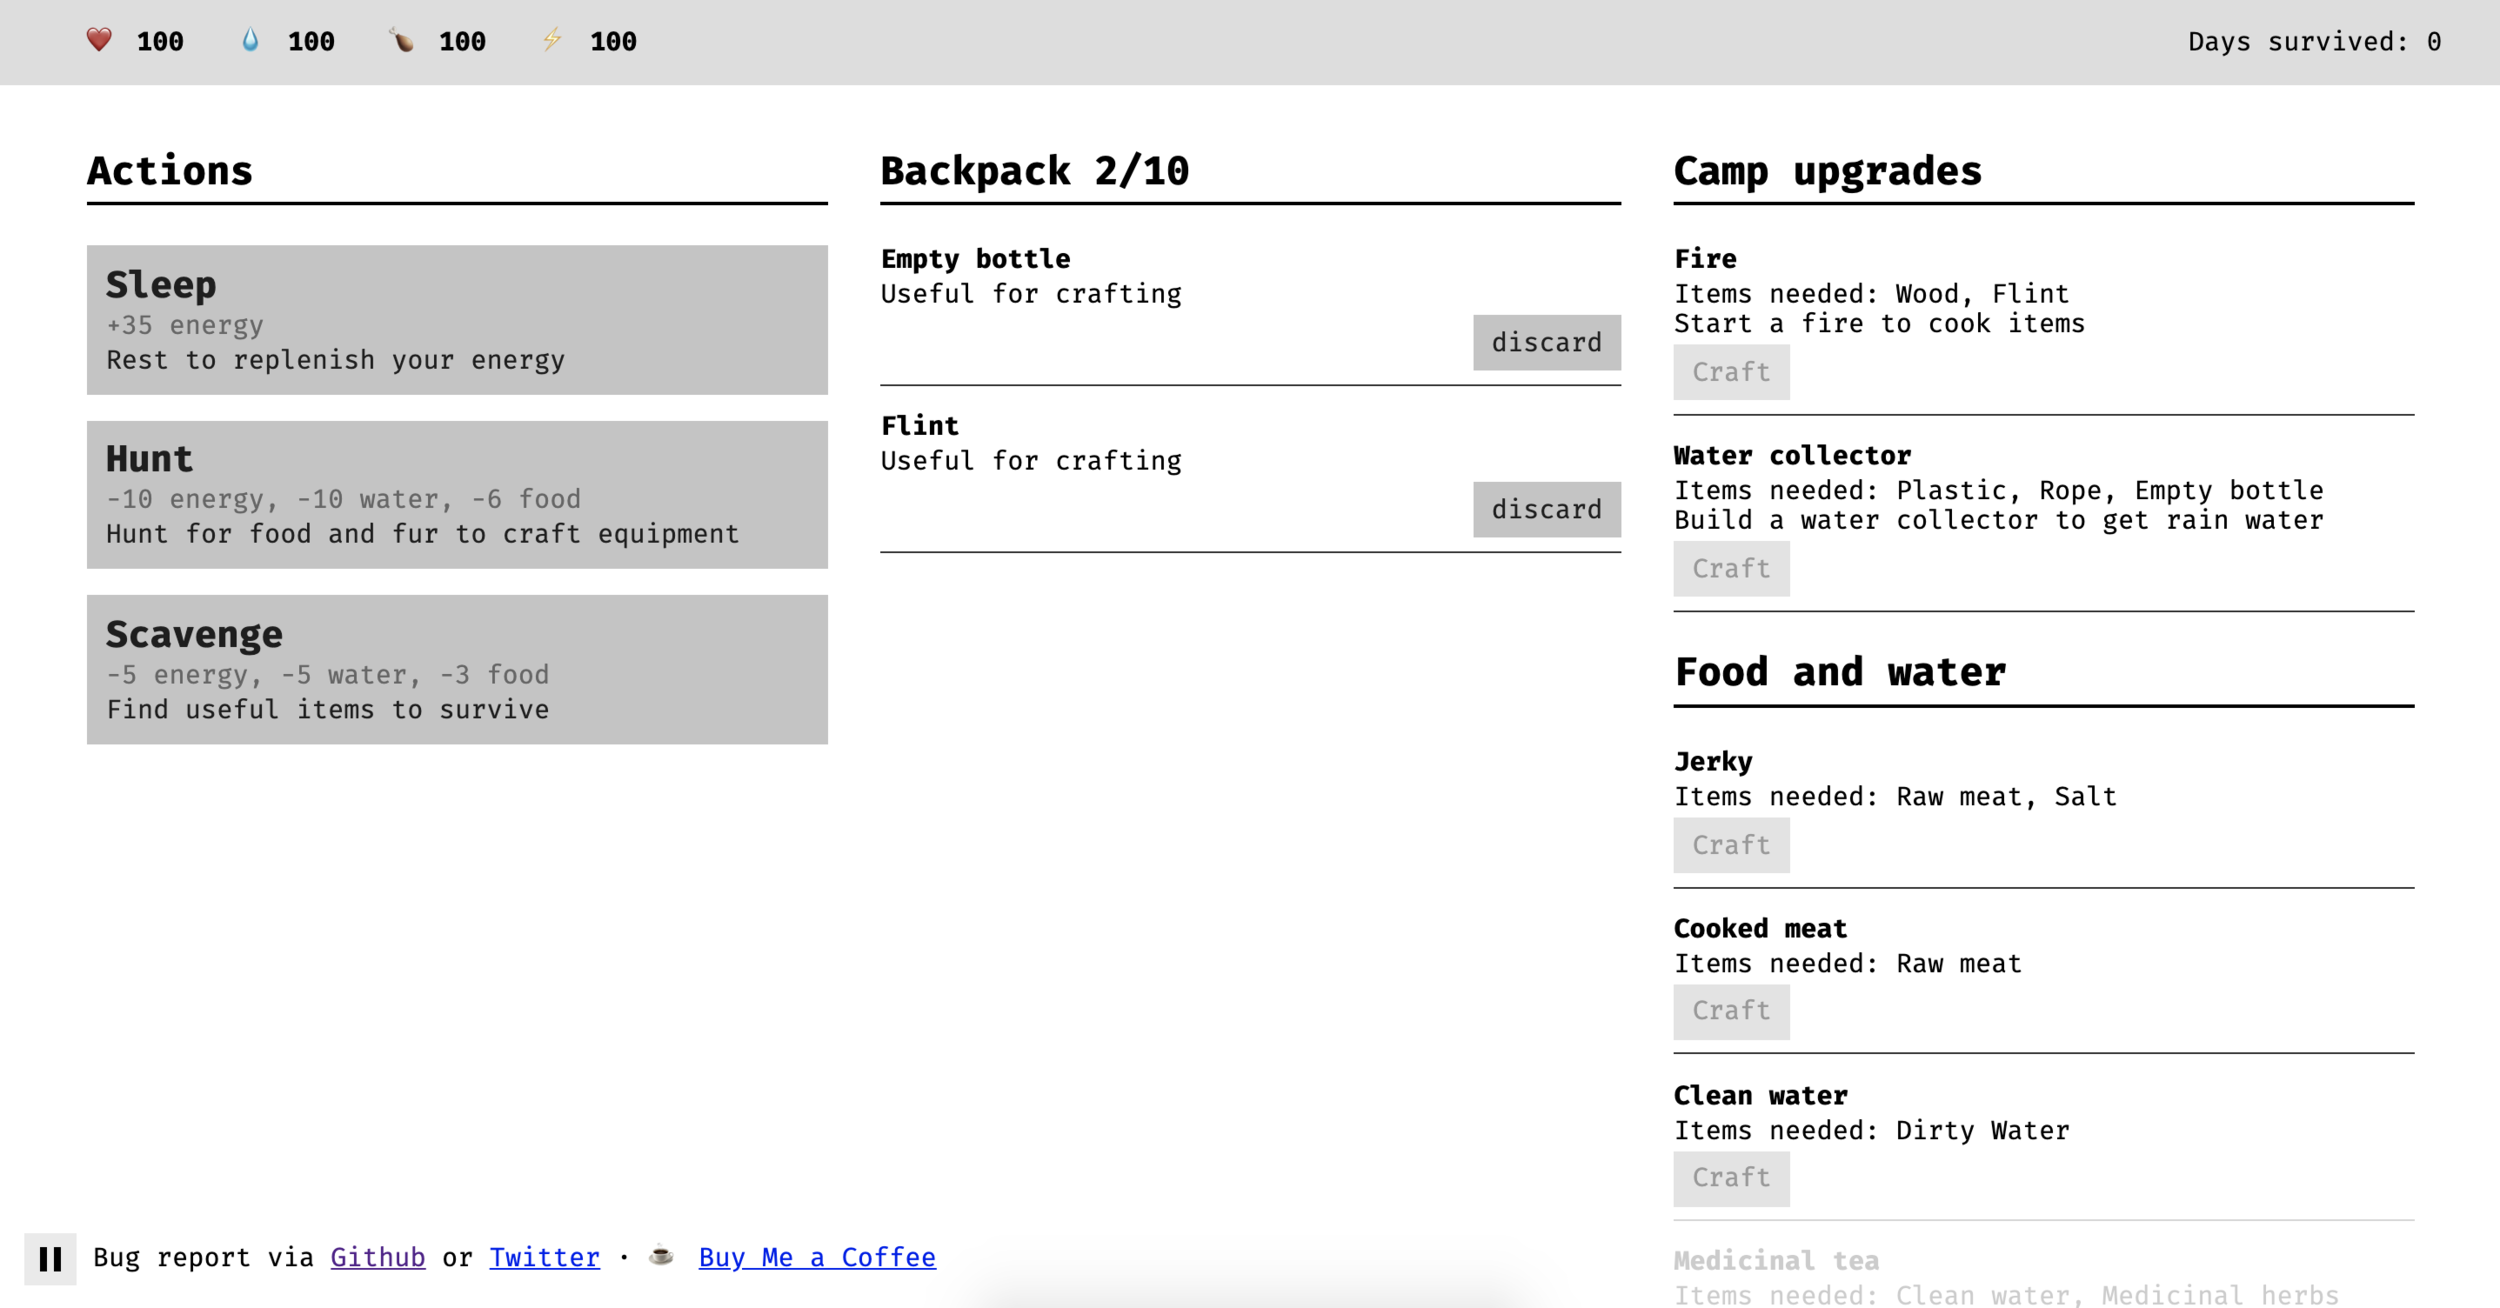Follow the Buy Me a Coffee link
The height and width of the screenshot is (1308, 2500).
[816, 1257]
